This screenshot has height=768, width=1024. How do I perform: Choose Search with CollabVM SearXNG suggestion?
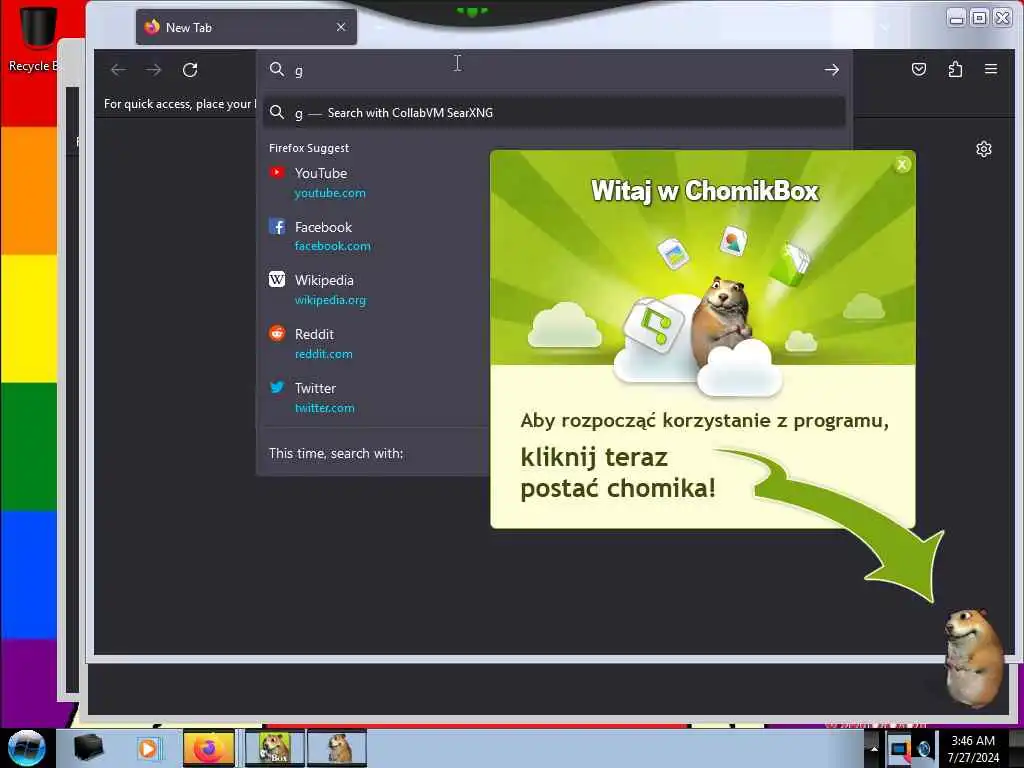point(554,113)
